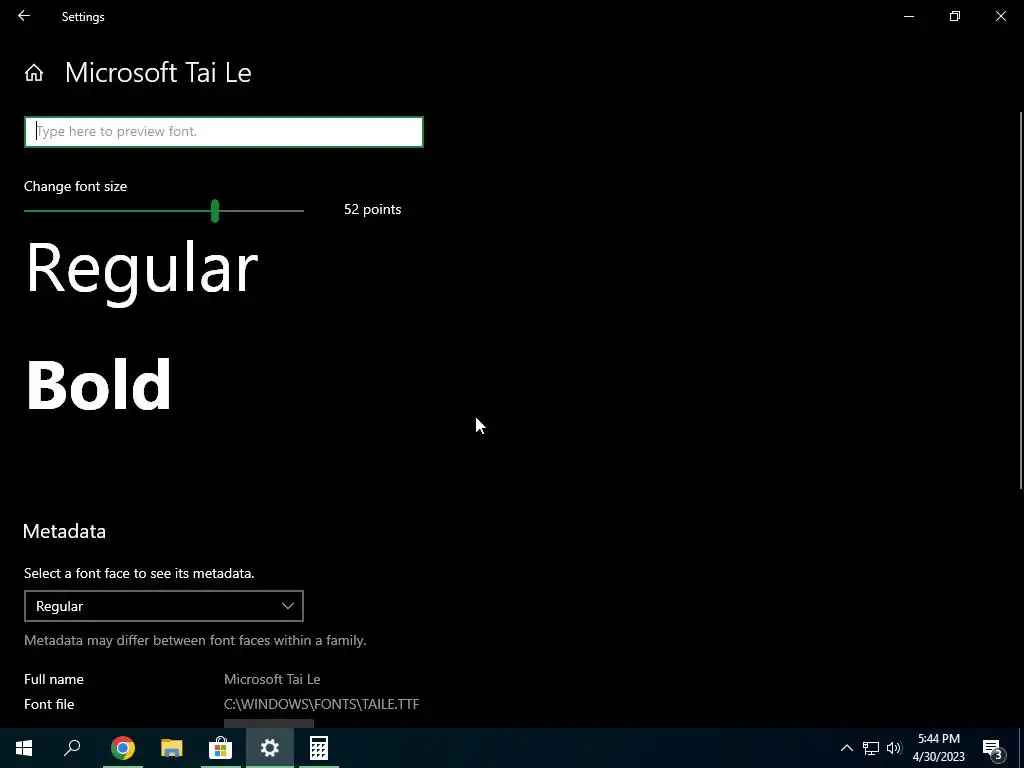Click the font size slider thumb
The image size is (1024, 768).
point(215,211)
